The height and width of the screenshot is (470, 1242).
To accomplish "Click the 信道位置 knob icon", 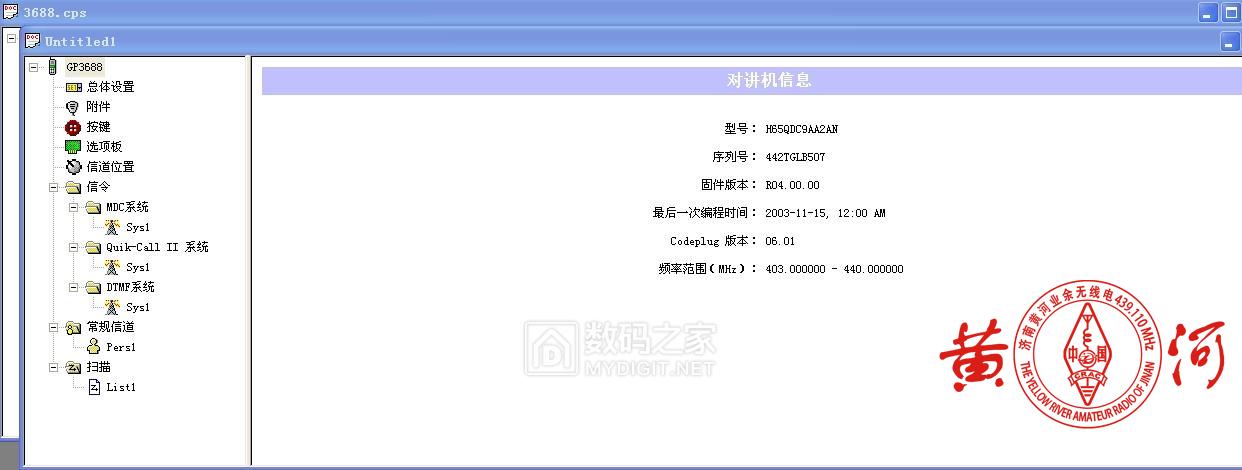I will (73, 167).
